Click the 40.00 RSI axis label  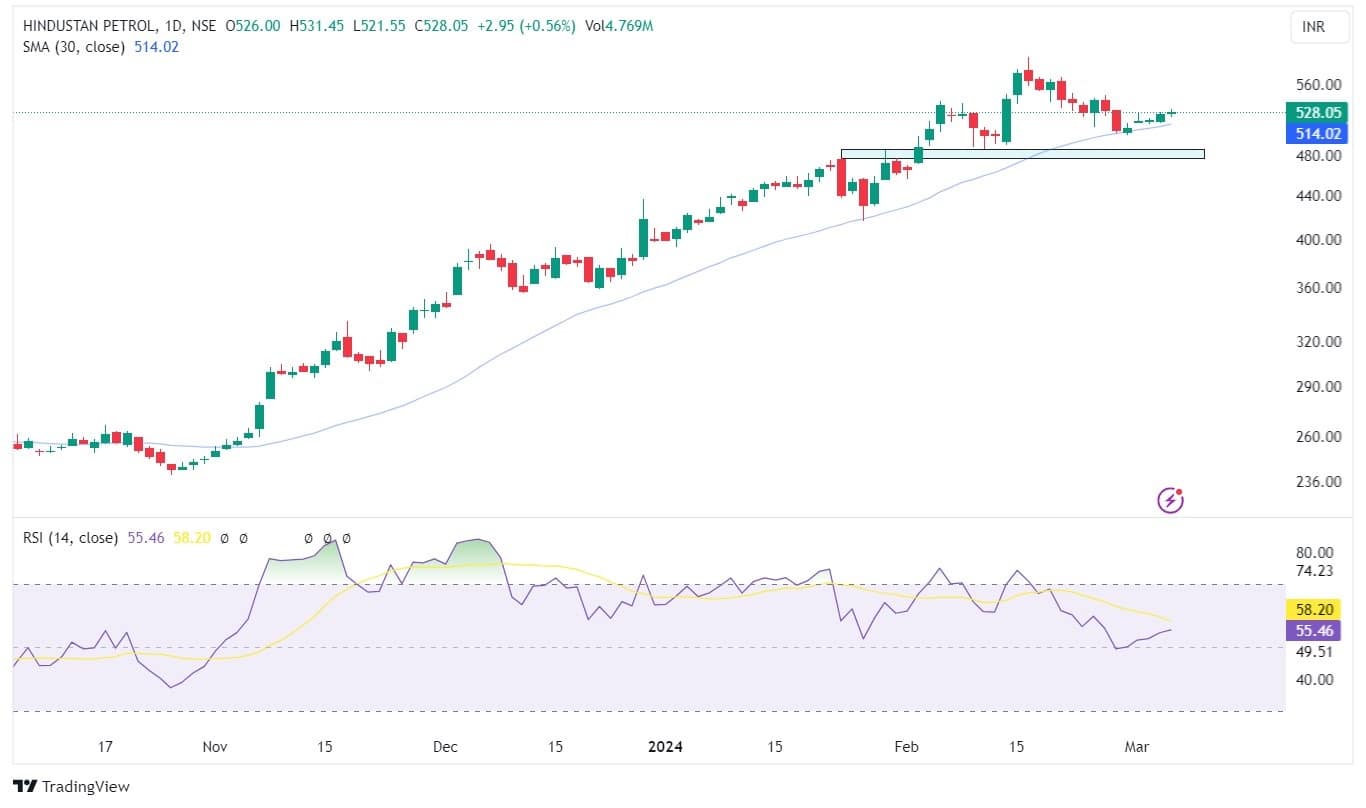[1315, 680]
